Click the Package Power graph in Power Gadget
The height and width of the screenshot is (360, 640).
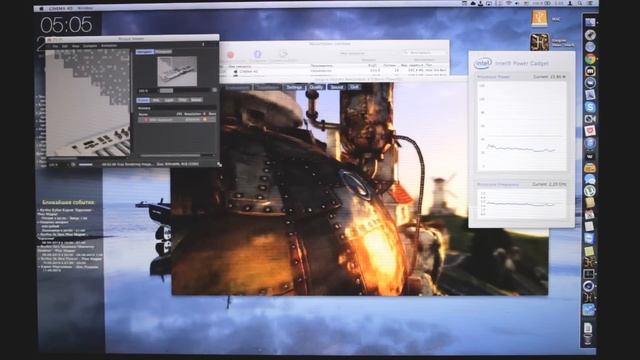pyautogui.click(x=522, y=126)
